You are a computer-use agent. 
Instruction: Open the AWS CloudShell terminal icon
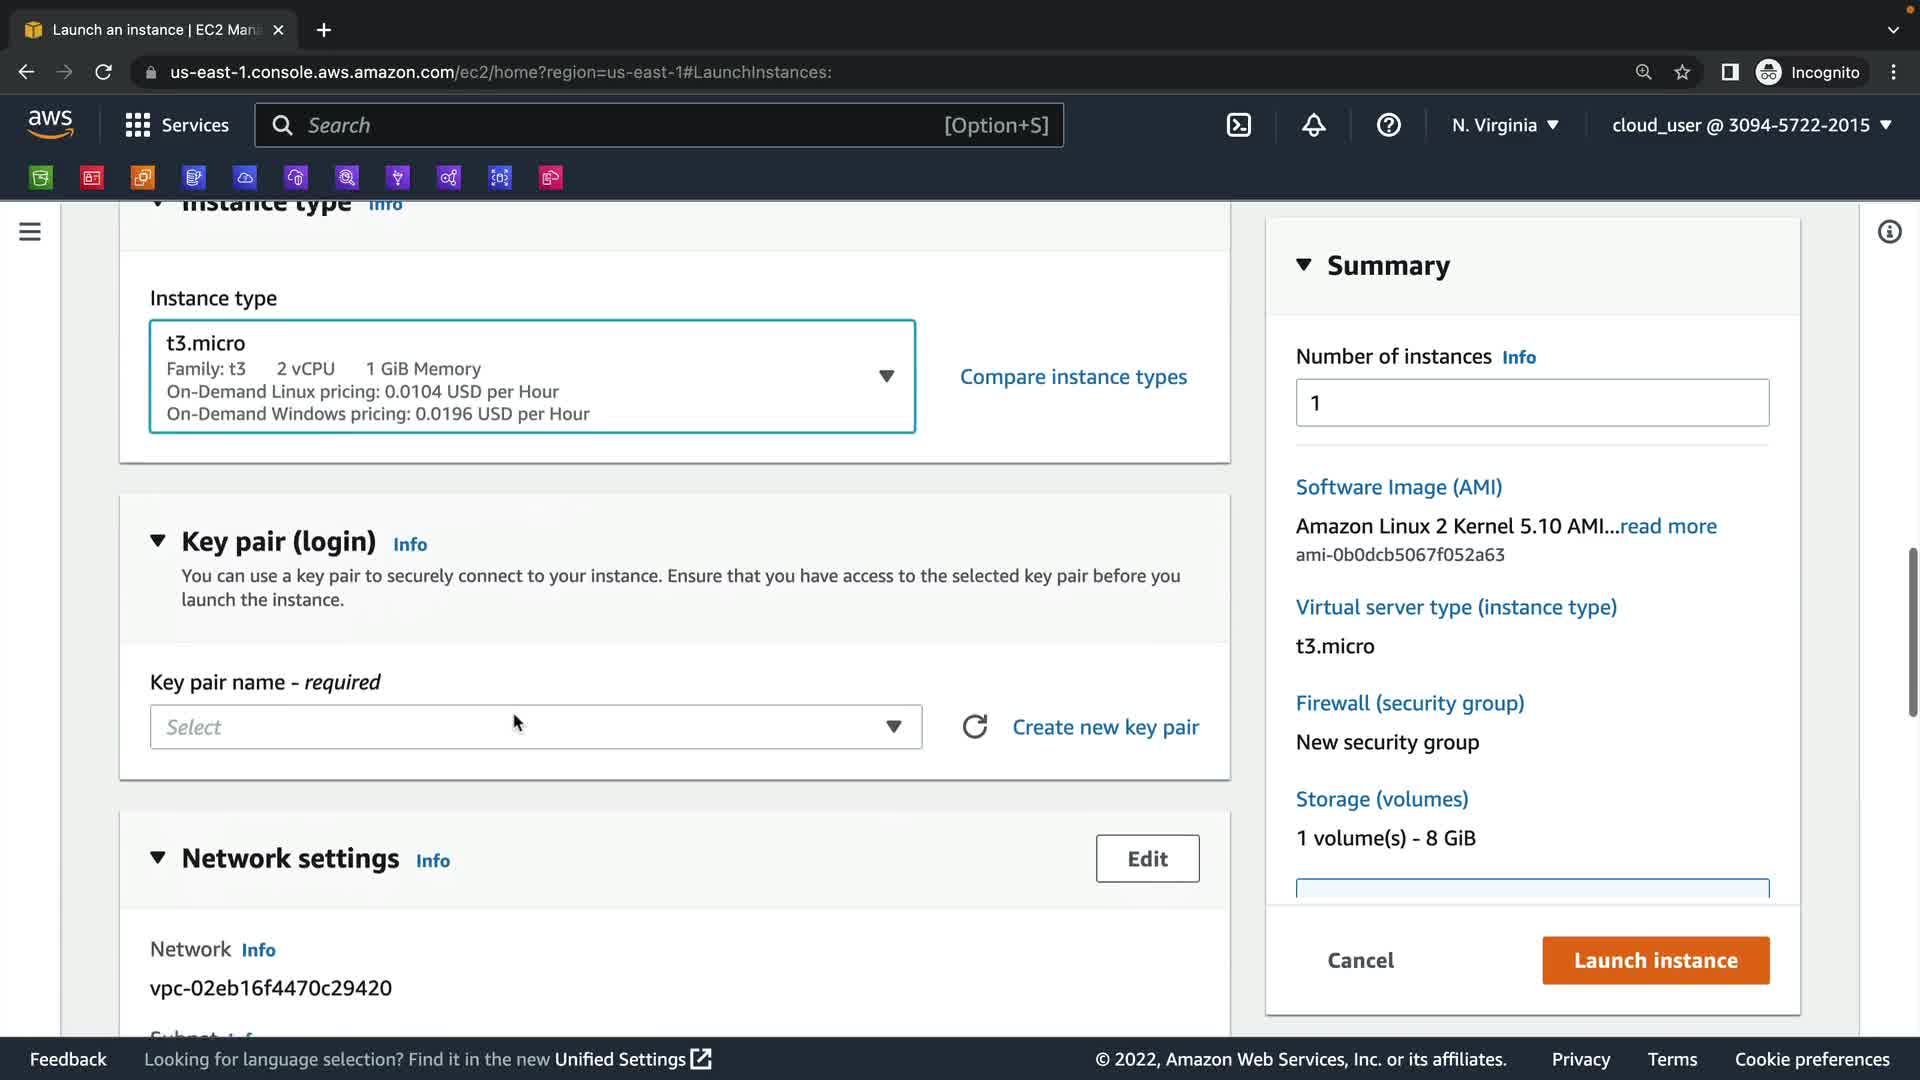pos(1238,125)
